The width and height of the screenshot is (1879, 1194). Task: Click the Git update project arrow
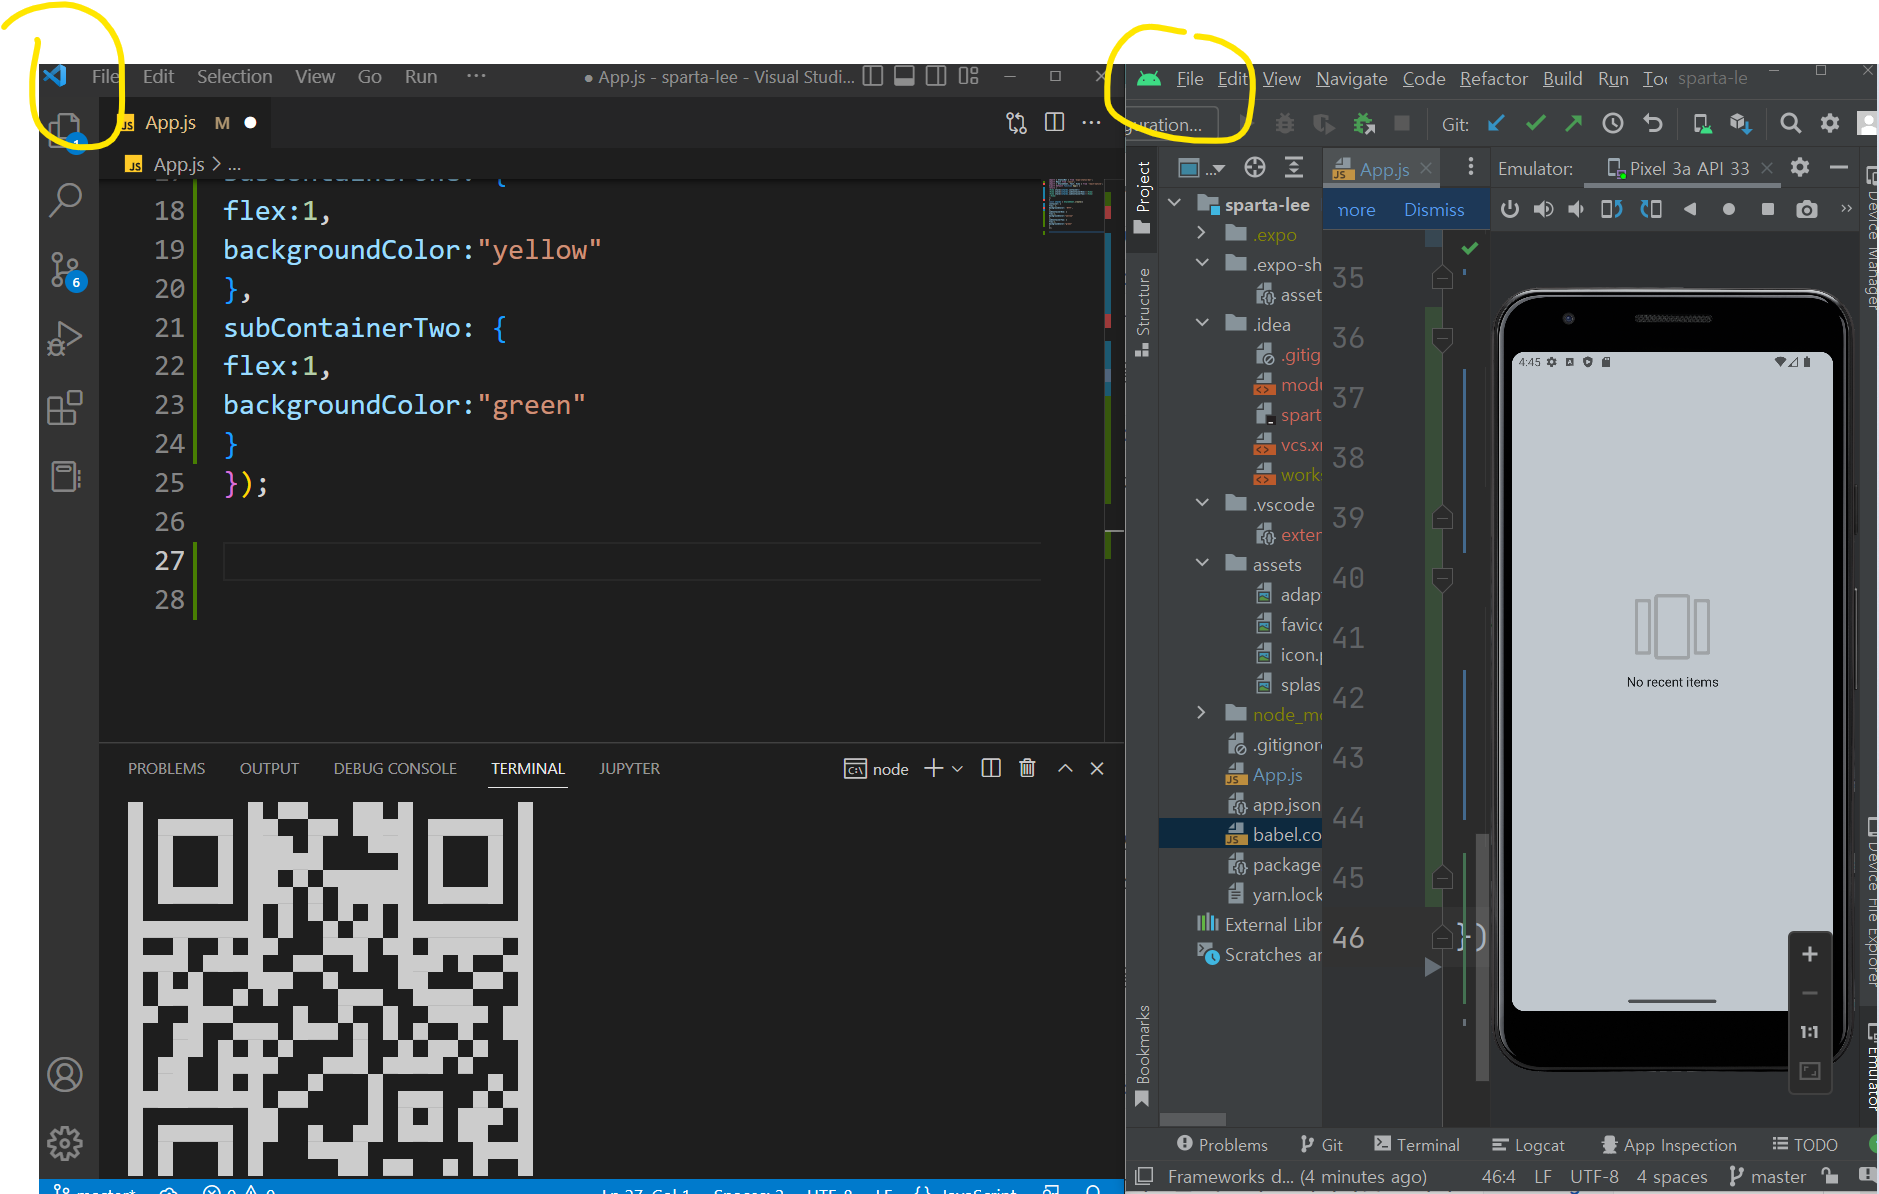point(1496,123)
